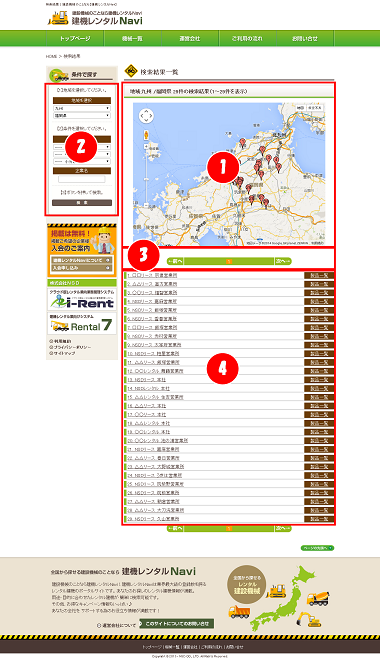Click the 検索 search button

tap(82, 202)
